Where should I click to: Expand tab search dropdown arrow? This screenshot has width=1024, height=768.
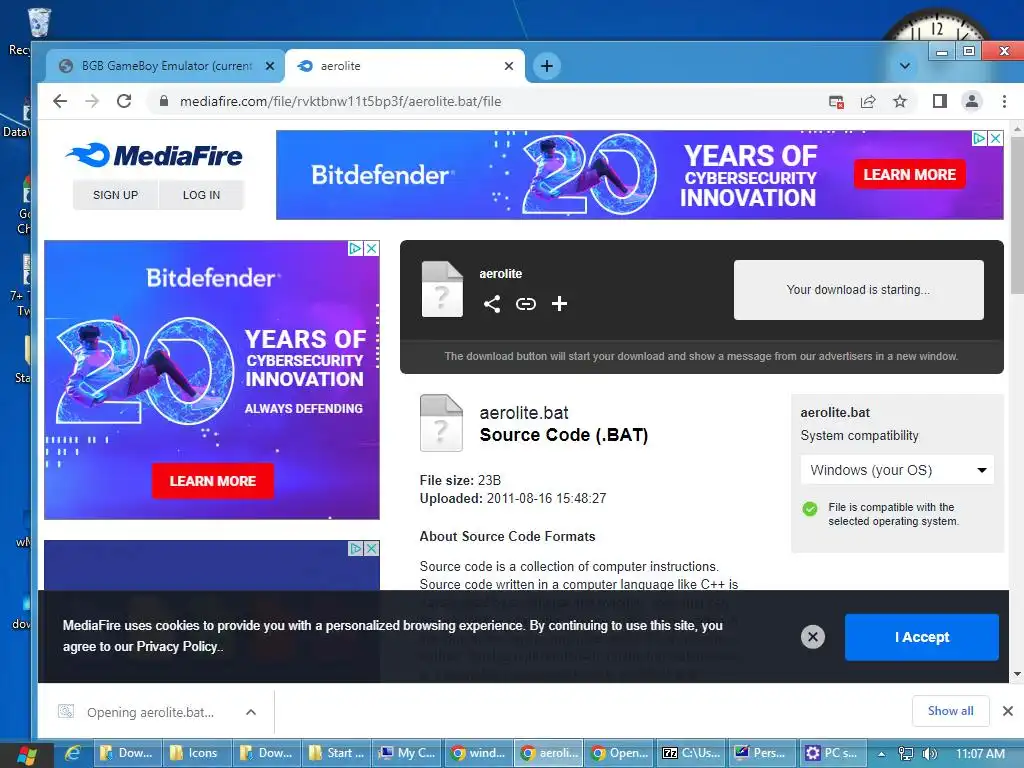(x=904, y=66)
